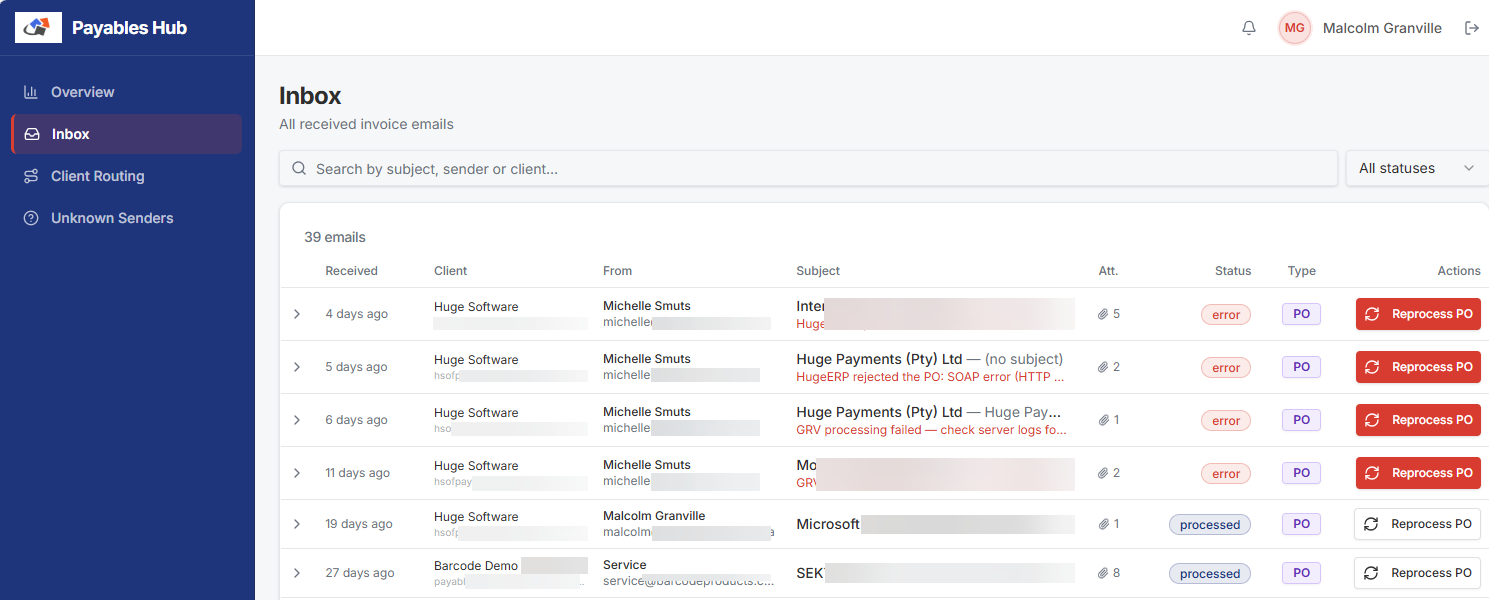This screenshot has height=600, width=1489.
Task: Click the logout icon beside Malcolm Granville
Action: pos(1471,28)
